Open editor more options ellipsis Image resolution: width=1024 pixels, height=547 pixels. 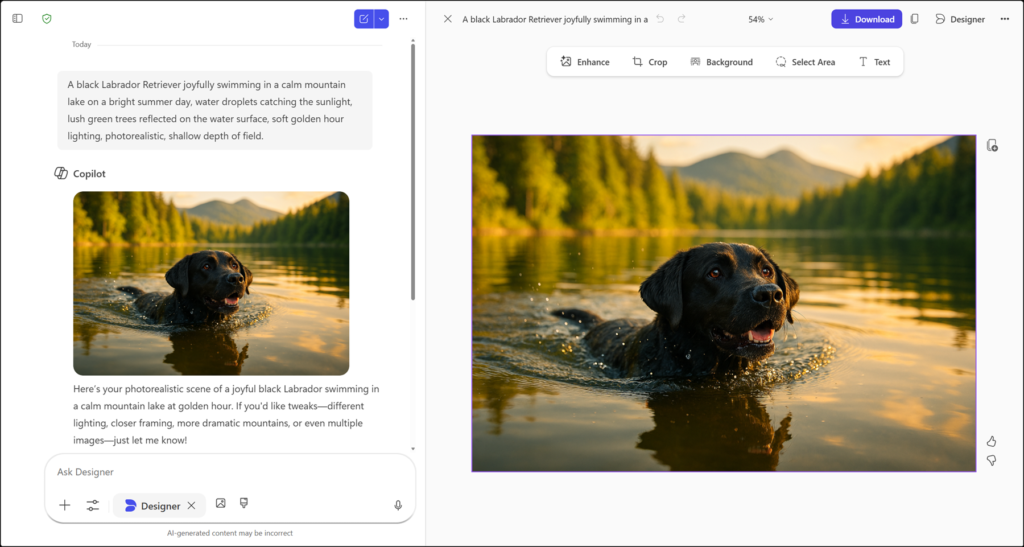[1004, 19]
